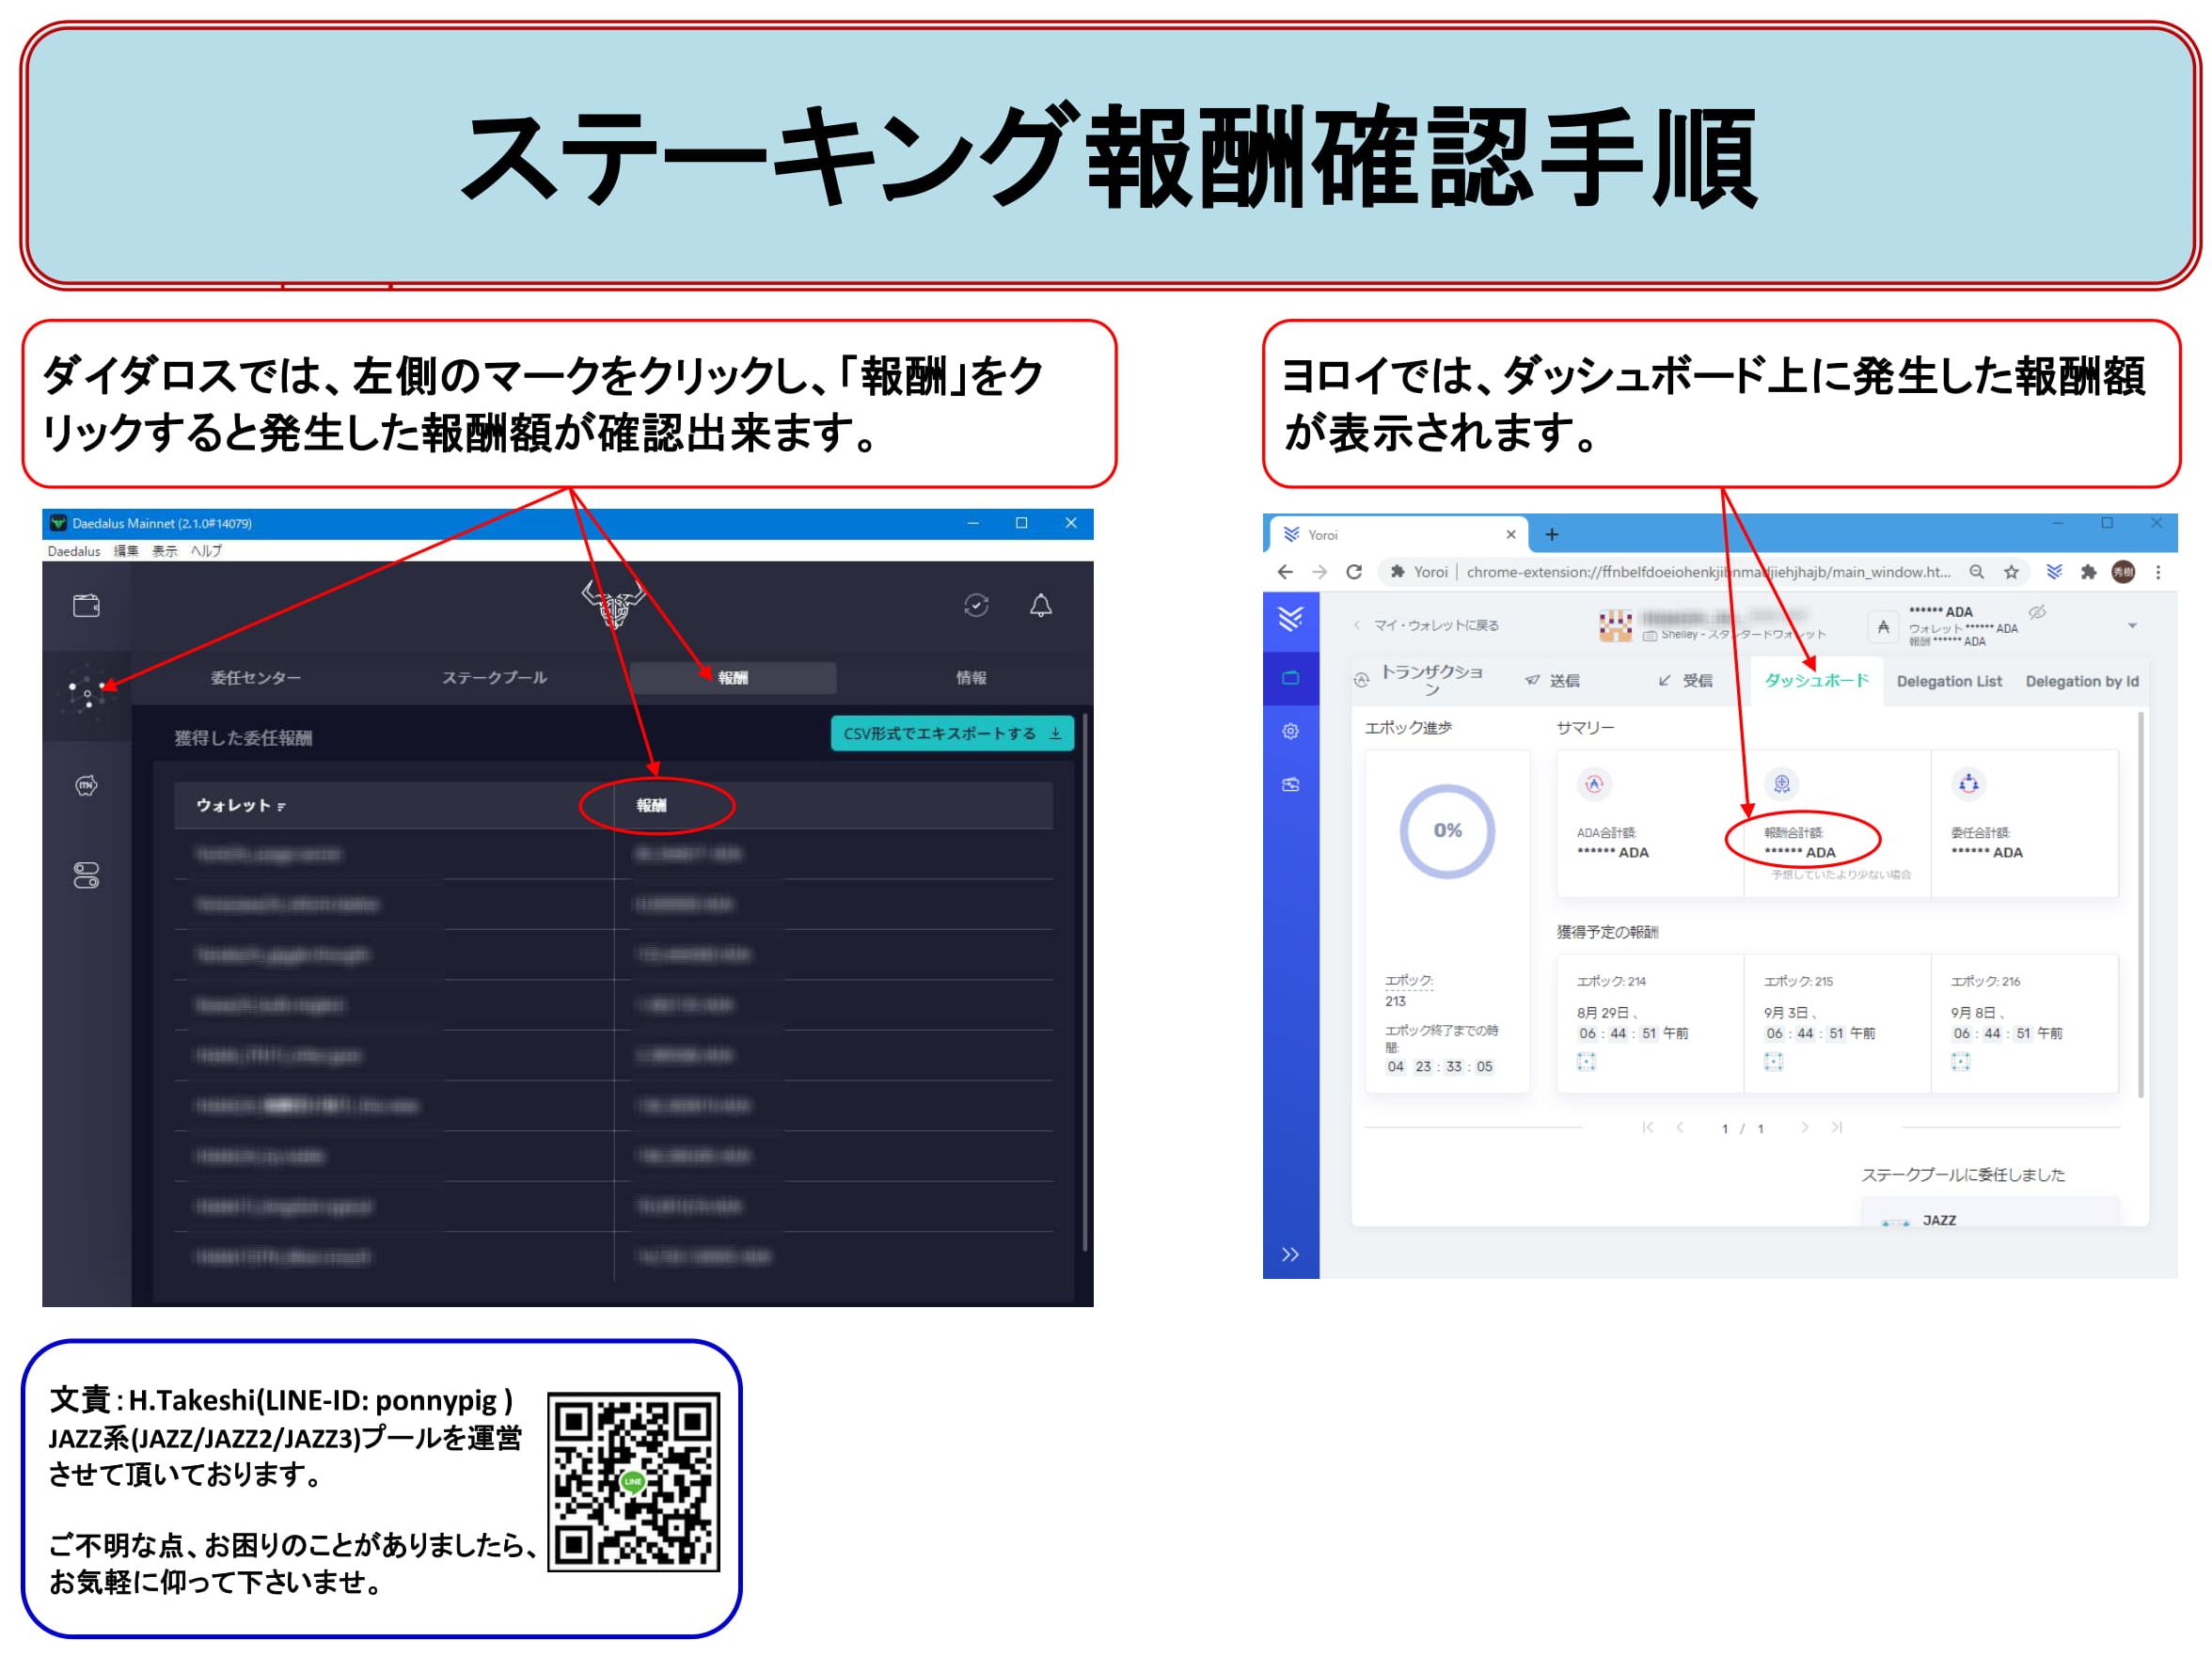
Task: Expand Yoroi sidebar with double chevron
Action: pos(1290,1254)
